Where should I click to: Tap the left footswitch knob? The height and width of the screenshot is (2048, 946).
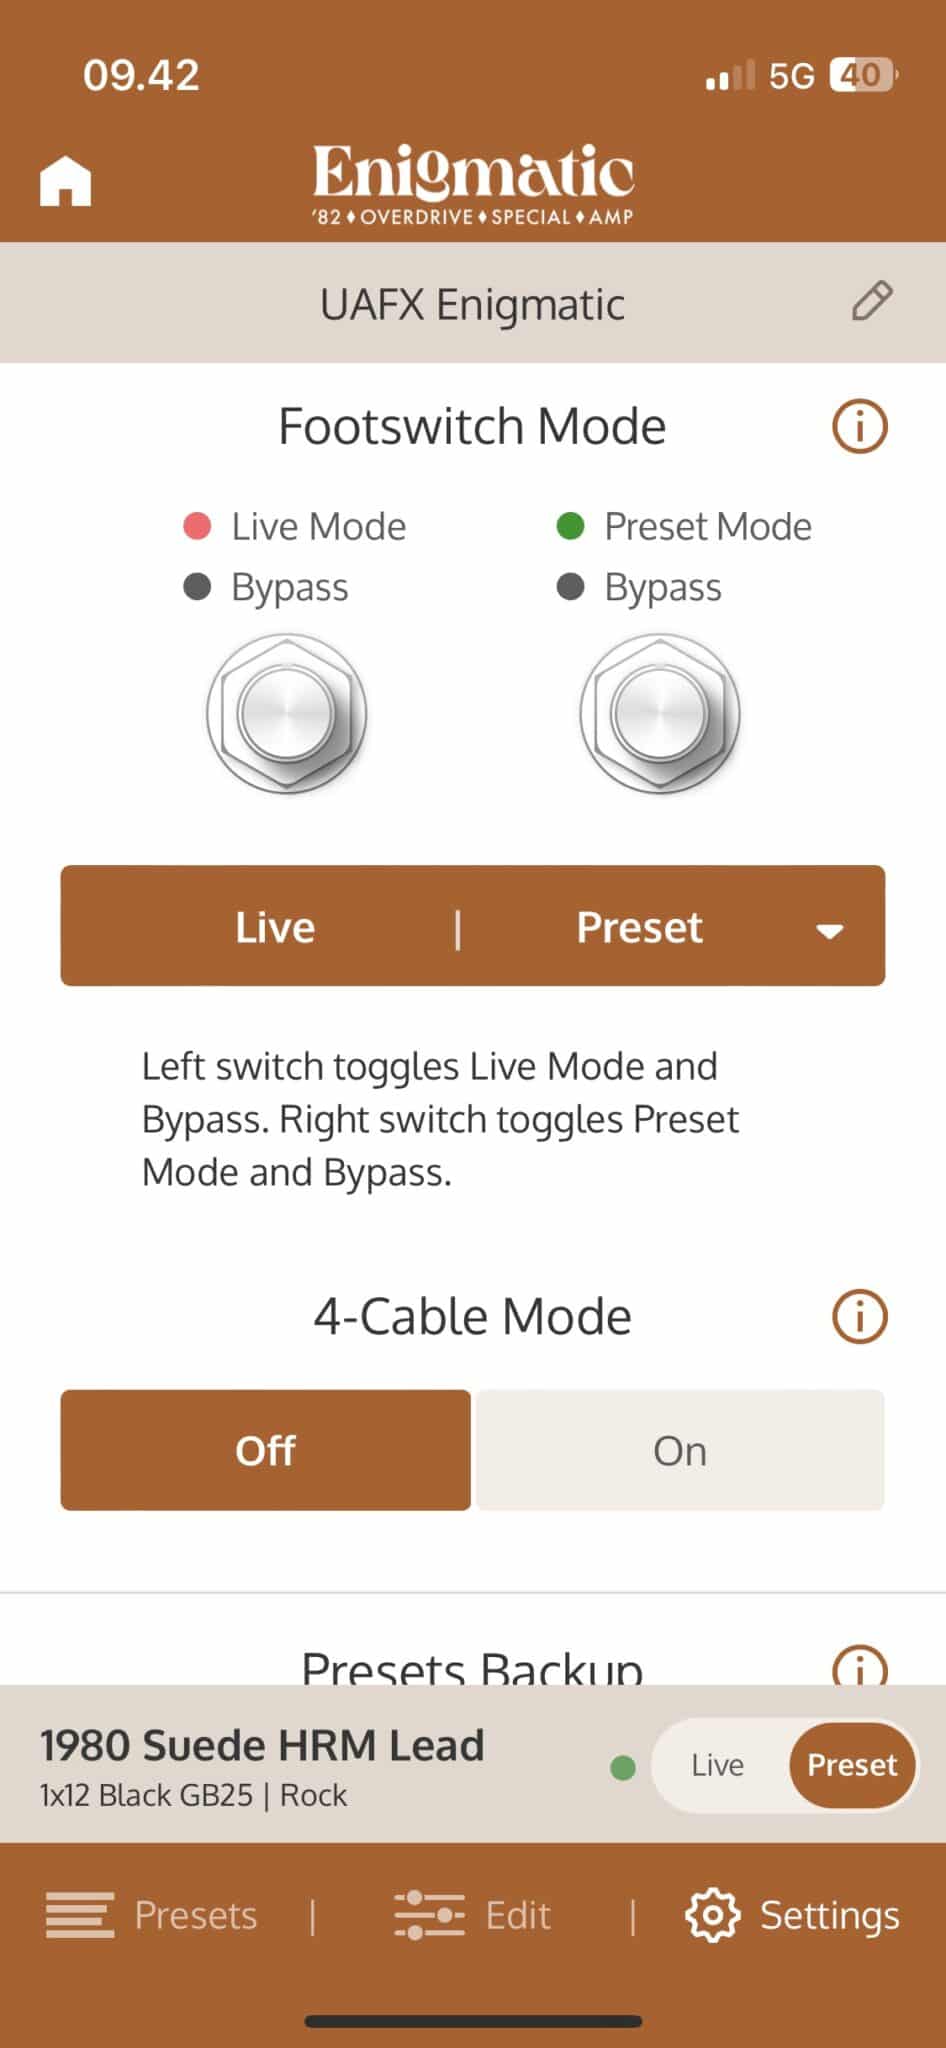(x=287, y=714)
